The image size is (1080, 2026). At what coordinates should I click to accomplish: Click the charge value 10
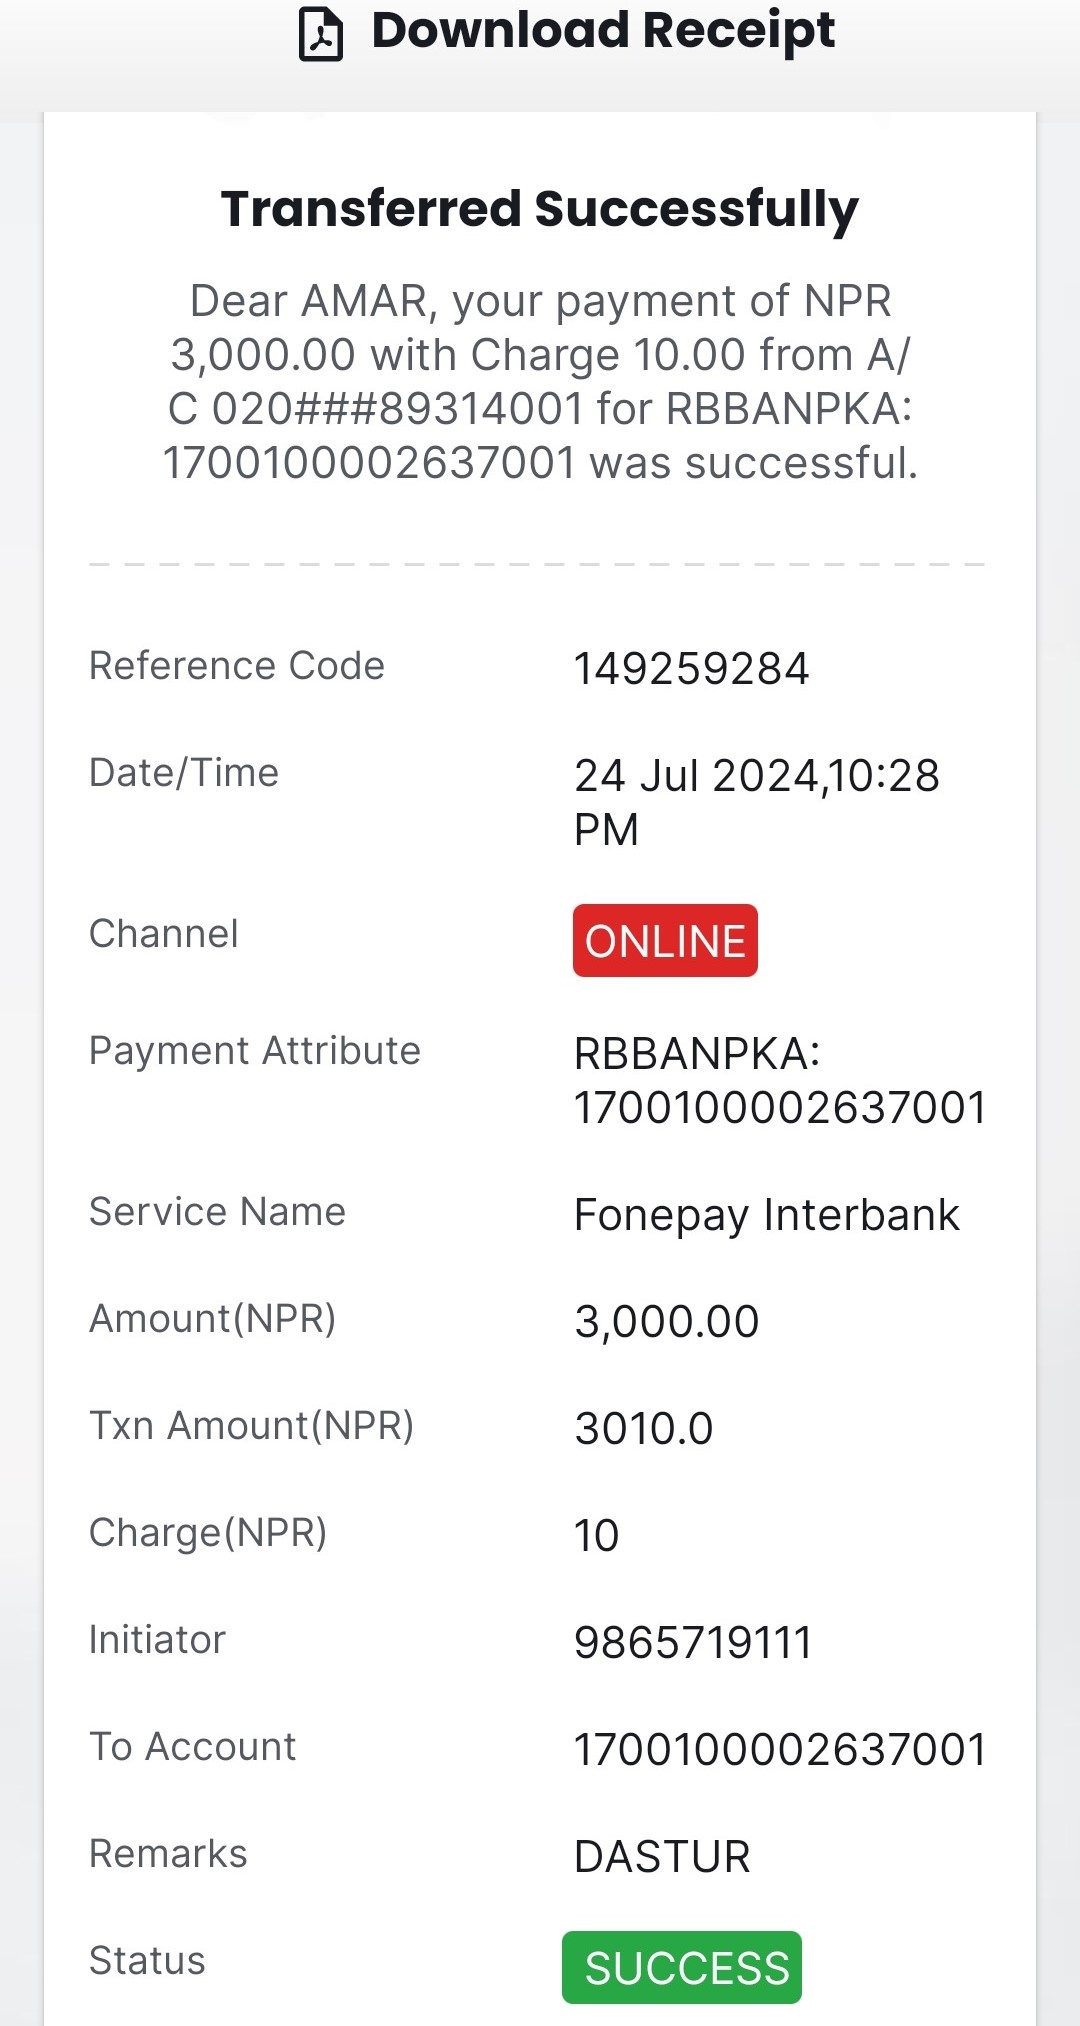point(597,1536)
